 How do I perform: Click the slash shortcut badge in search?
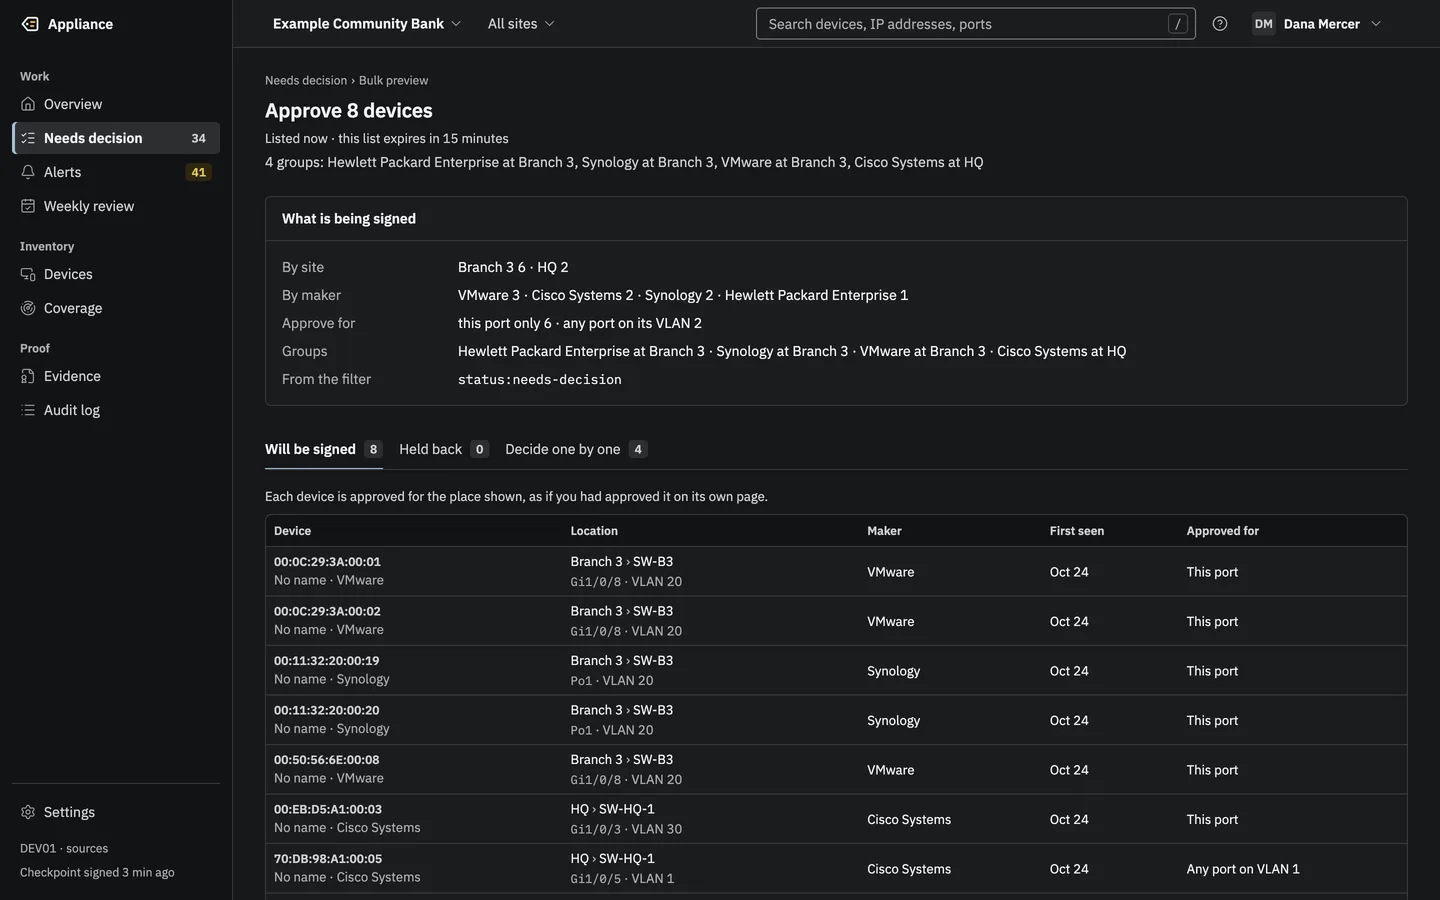coord(1178,24)
